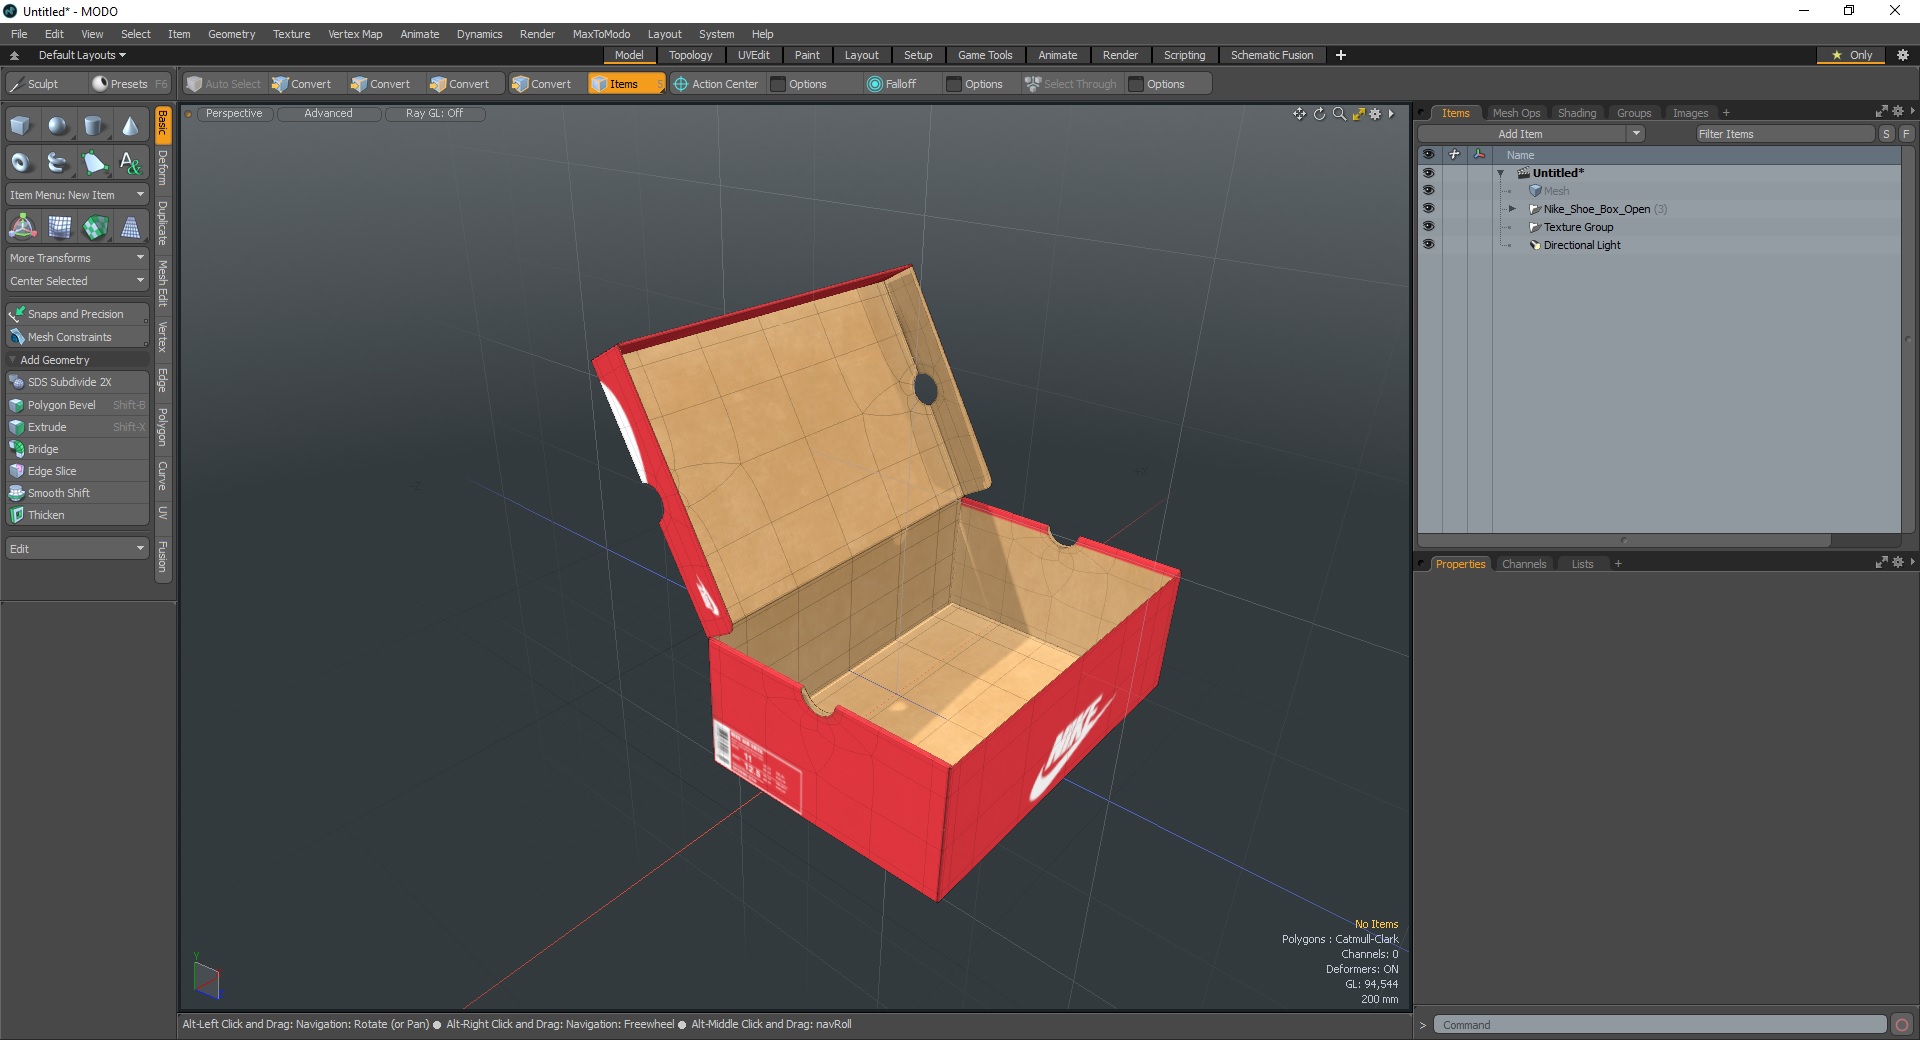Viewport: 1920px width, 1040px height.
Task: Open layout settings gear at top right
Action: (x=1903, y=55)
